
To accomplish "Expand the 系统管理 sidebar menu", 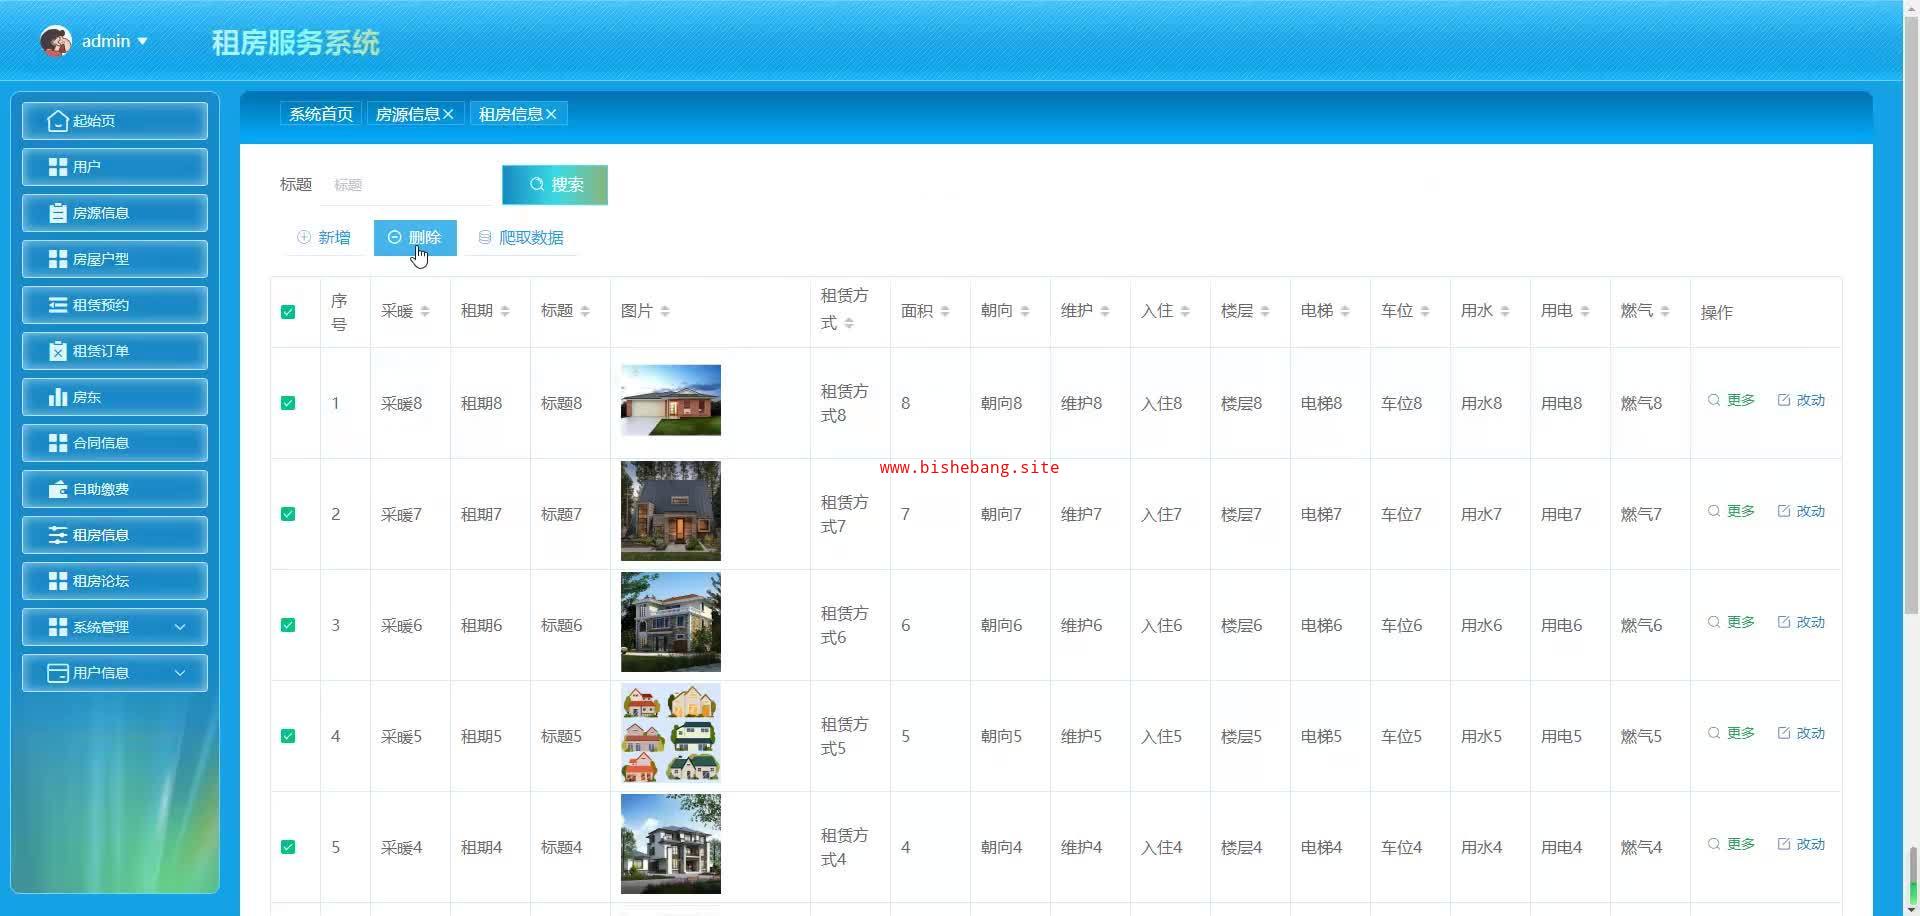I will 115,627.
